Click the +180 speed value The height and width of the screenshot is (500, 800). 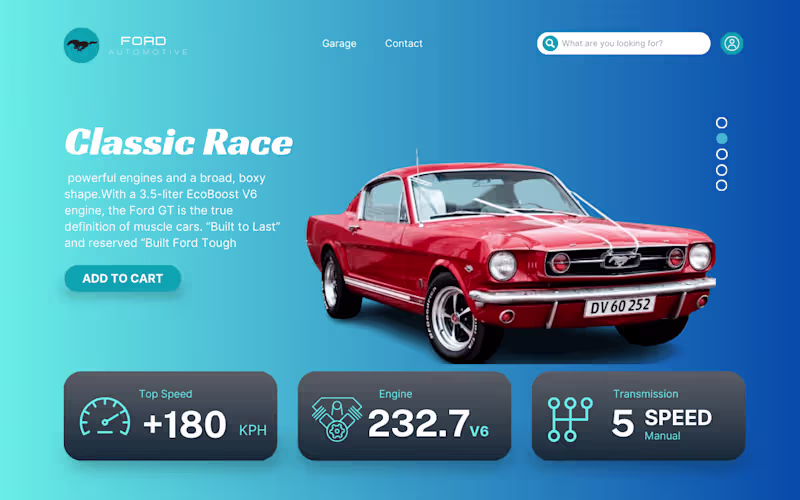tap(184, 424)
